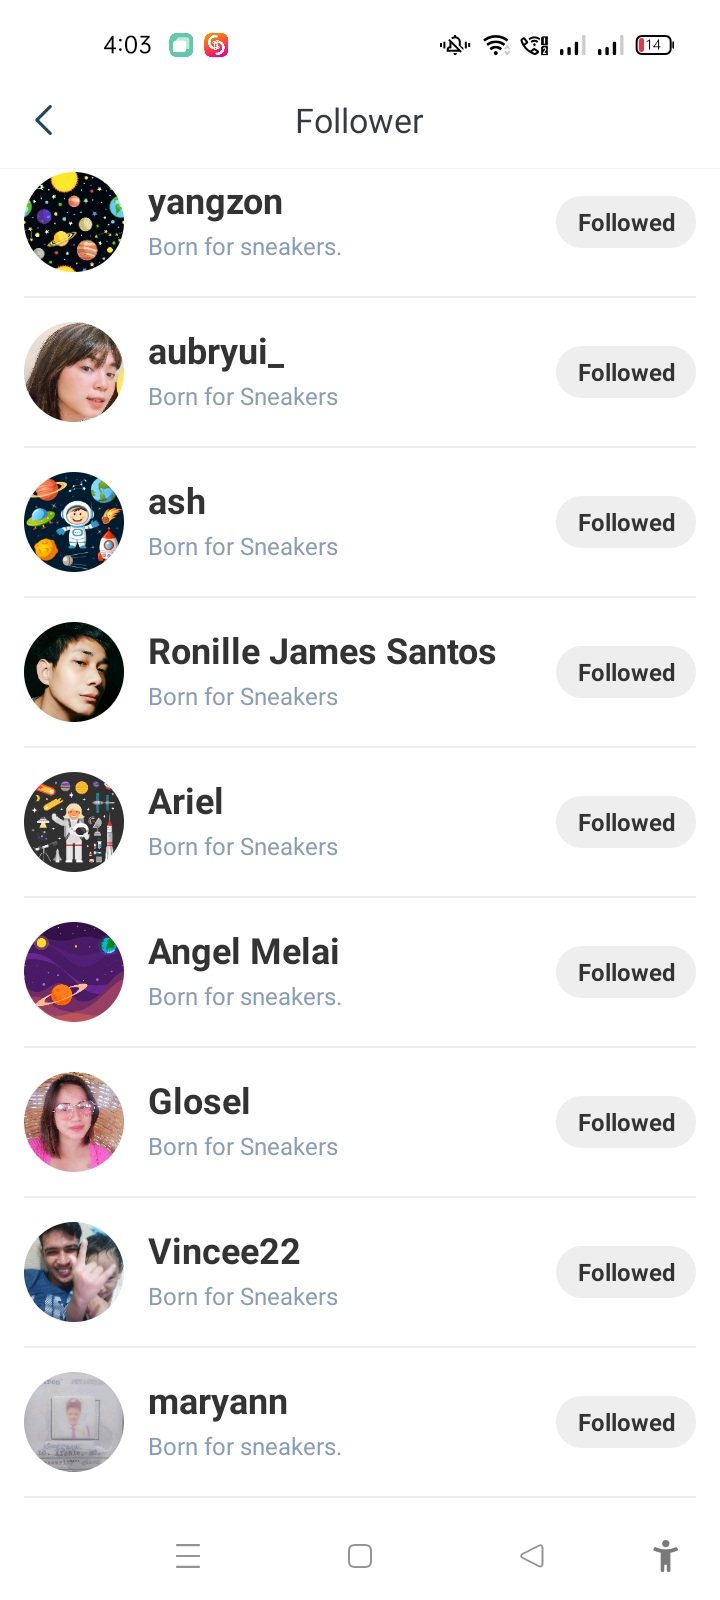Tap the back arrow in the header
Image resolution: width=720 pixels, height=1600 pixels.
tap(44, 121)
